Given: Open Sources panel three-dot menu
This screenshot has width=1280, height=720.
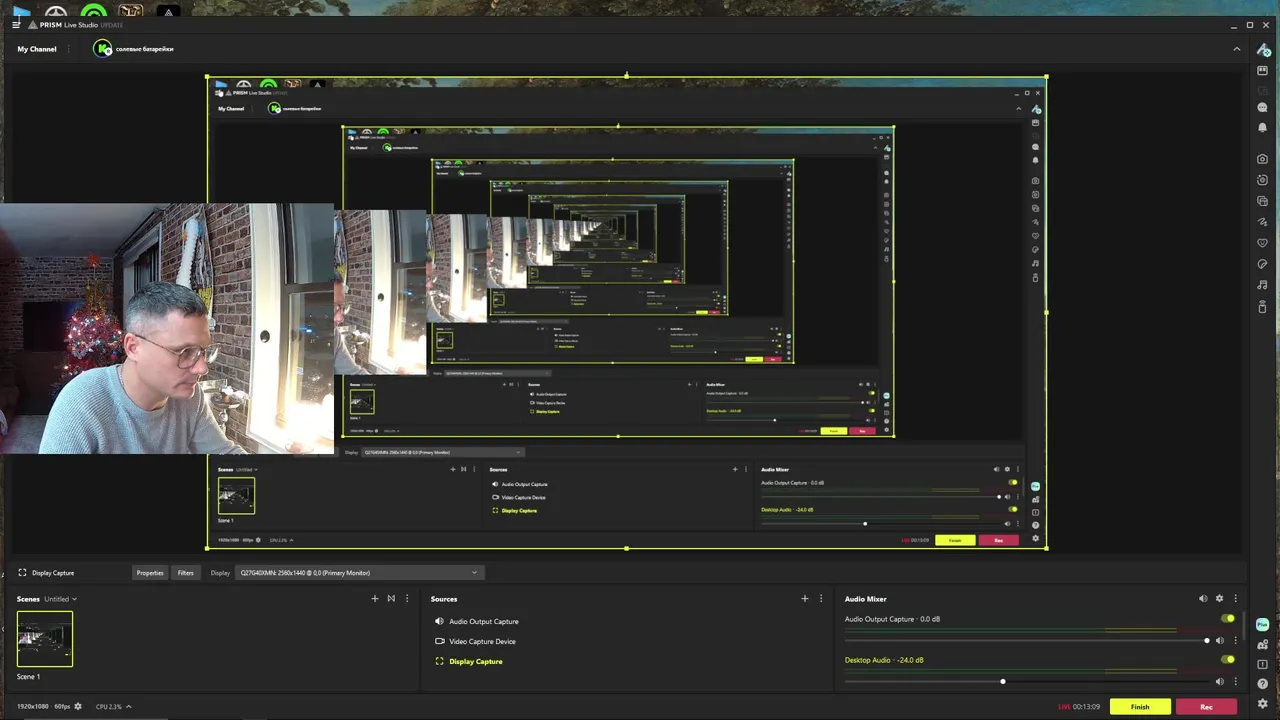Looking at the screenshot, I should pyautogui.click(x=821, y=599).
